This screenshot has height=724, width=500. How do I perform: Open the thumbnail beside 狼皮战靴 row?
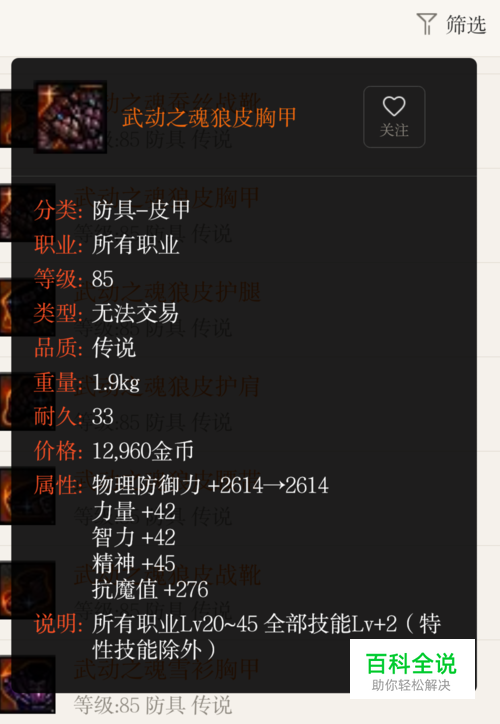click(x=6, y=590)
